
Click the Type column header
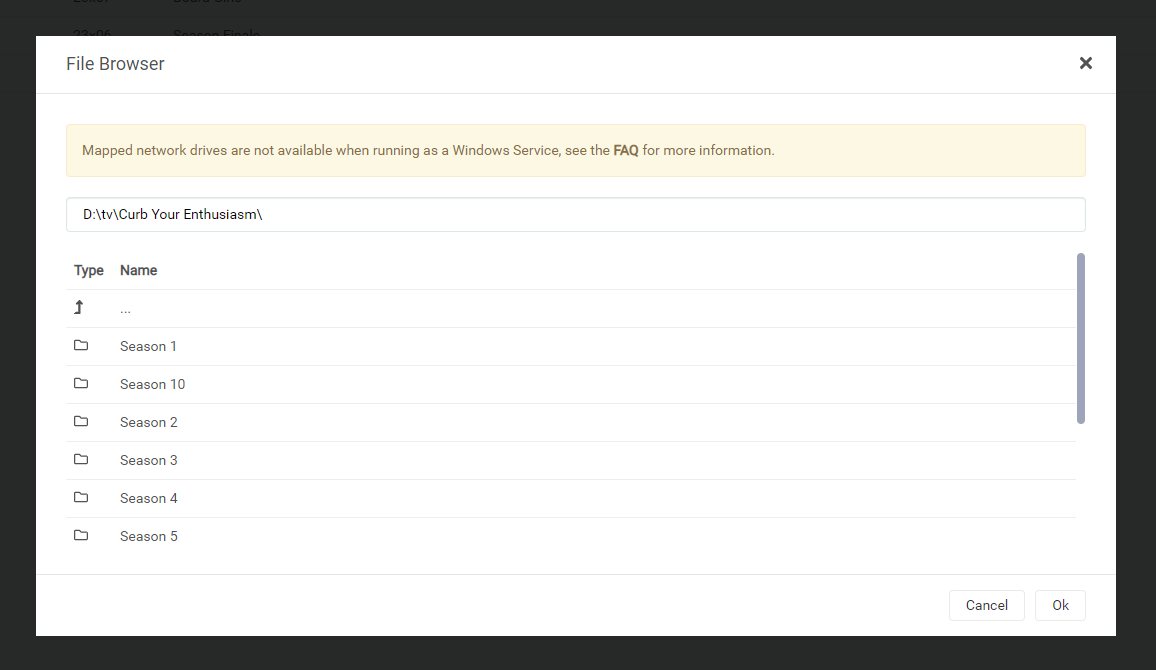[88, 271]
